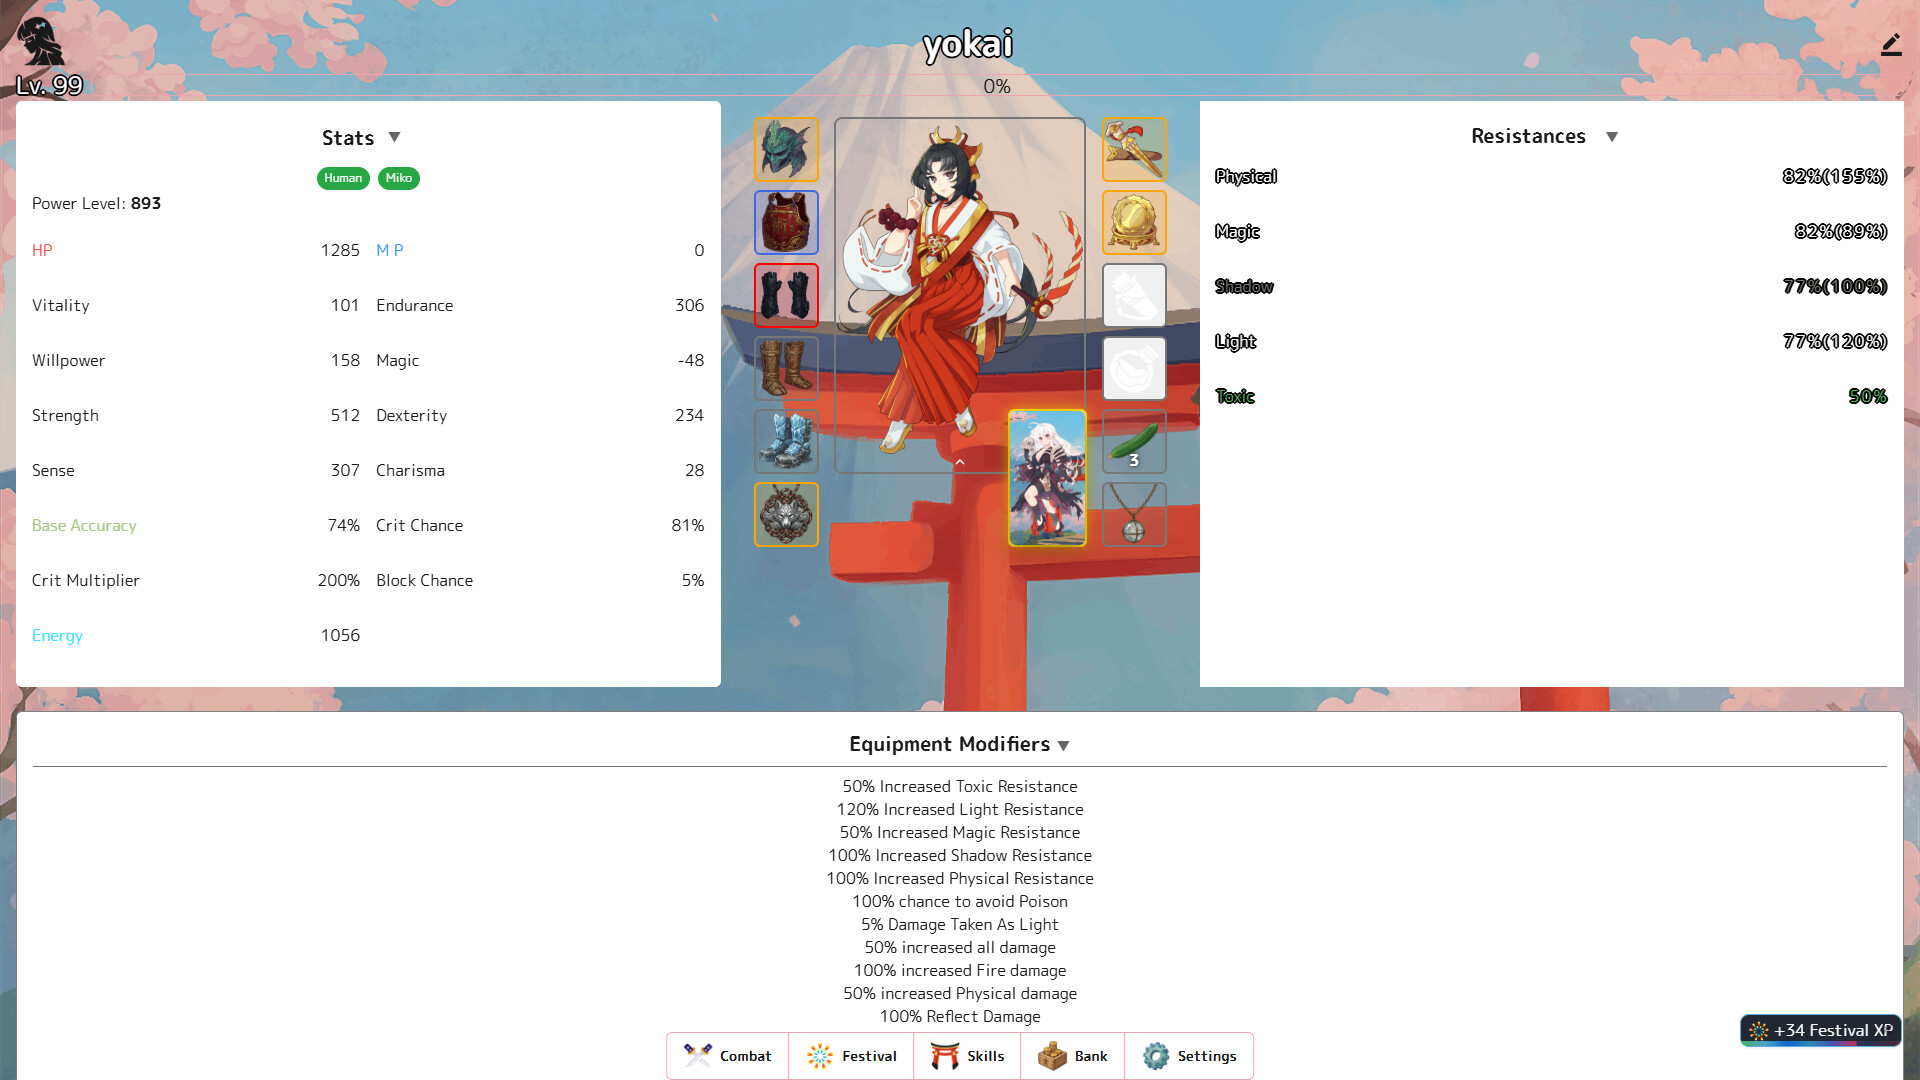
Task: Collapse the Resistances panel arrow
Action: (x=1612, y=137)
